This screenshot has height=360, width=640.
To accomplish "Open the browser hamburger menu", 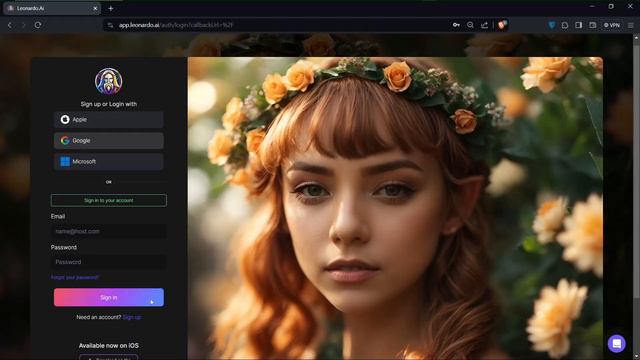I will pyautogui.click(x=631, y=25).
